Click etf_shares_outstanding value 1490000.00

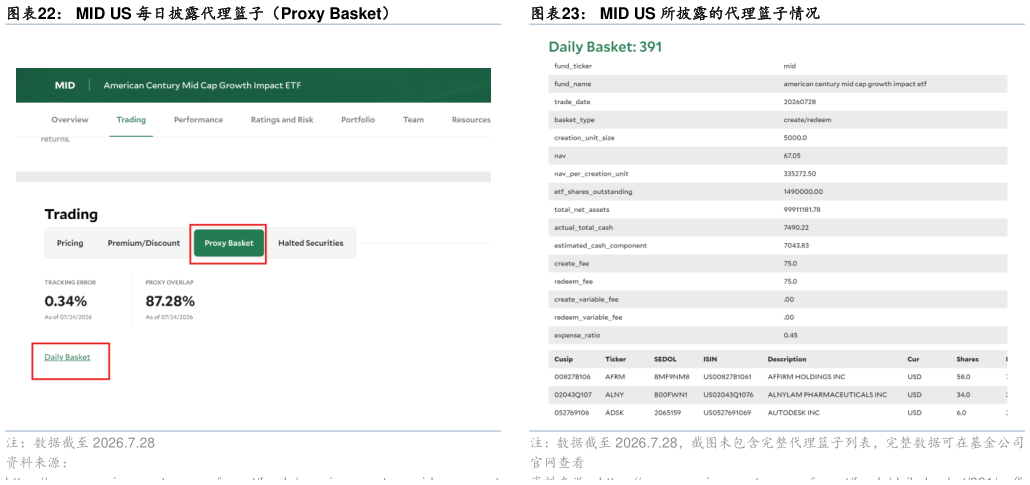tap(803, 191)
